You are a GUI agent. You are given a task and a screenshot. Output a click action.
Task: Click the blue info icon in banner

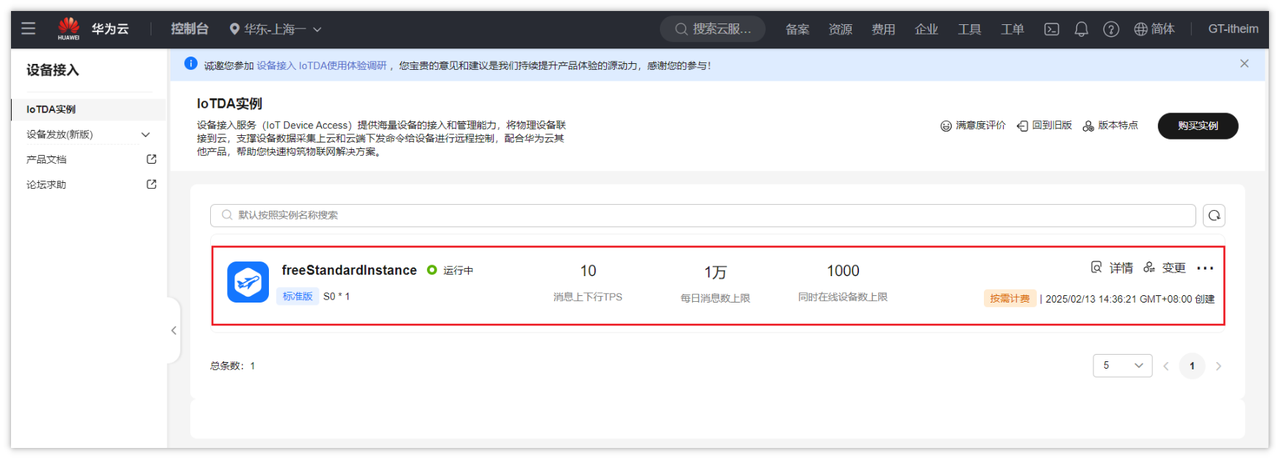pos(191,63)
